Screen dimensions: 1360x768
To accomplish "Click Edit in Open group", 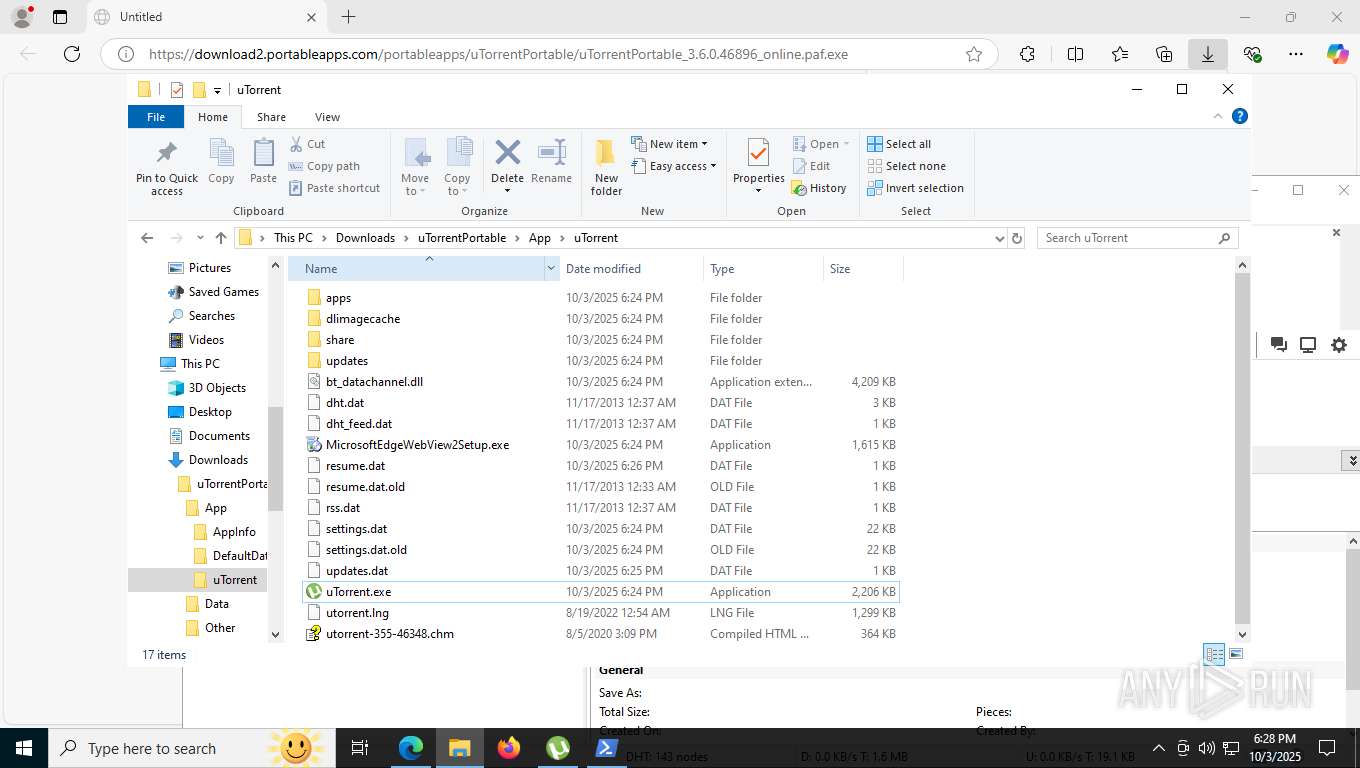I will coord(811,166).
